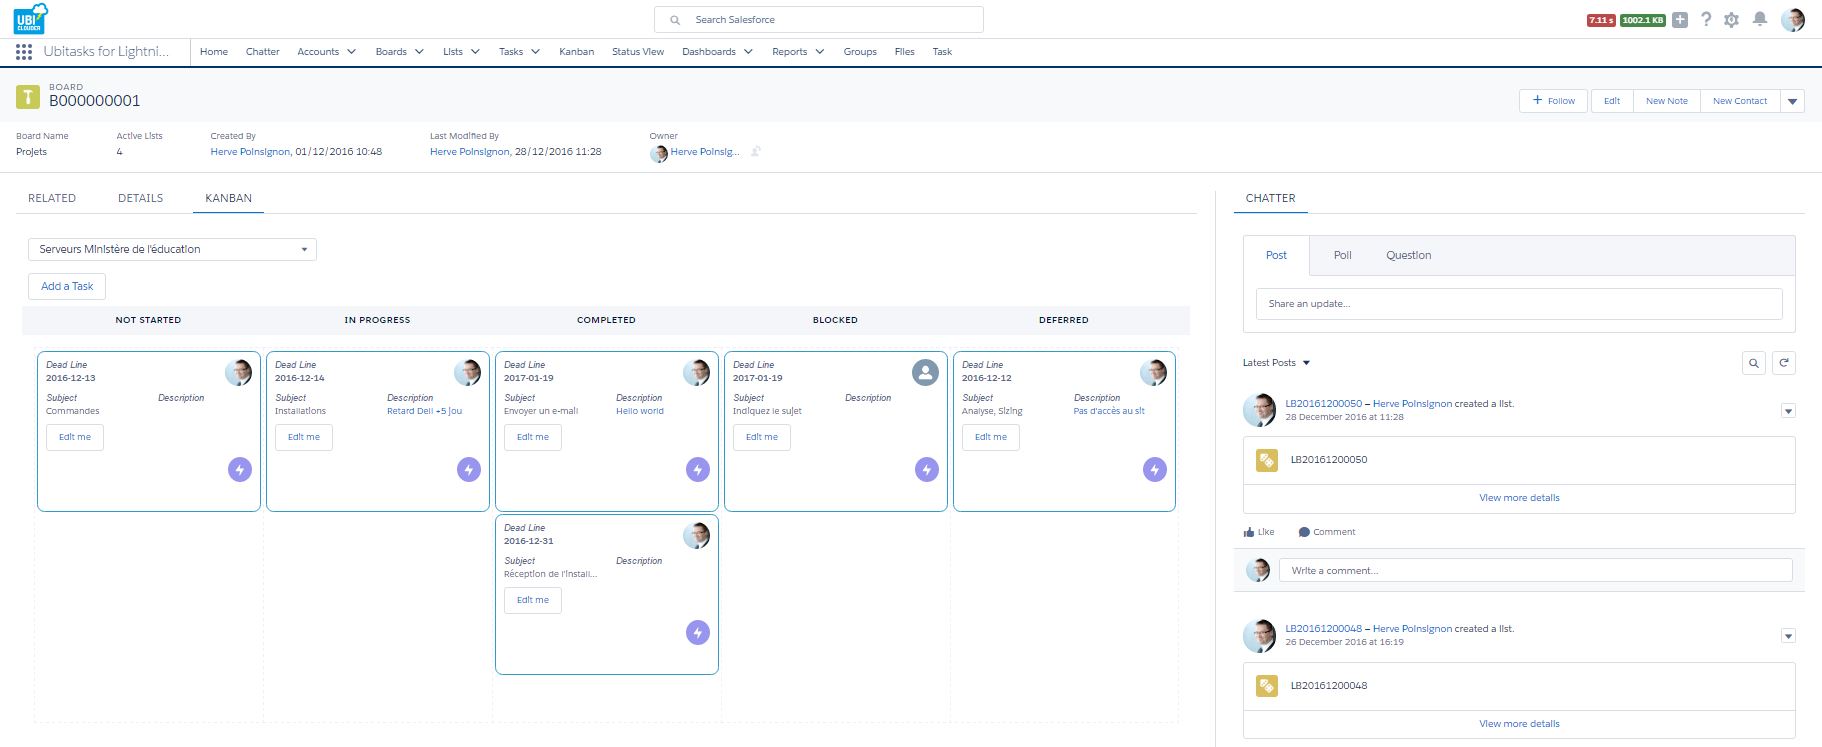Screen dimensions: 1822x747
Task: Open the global actions plus icon
Action: click(1680, 20)
